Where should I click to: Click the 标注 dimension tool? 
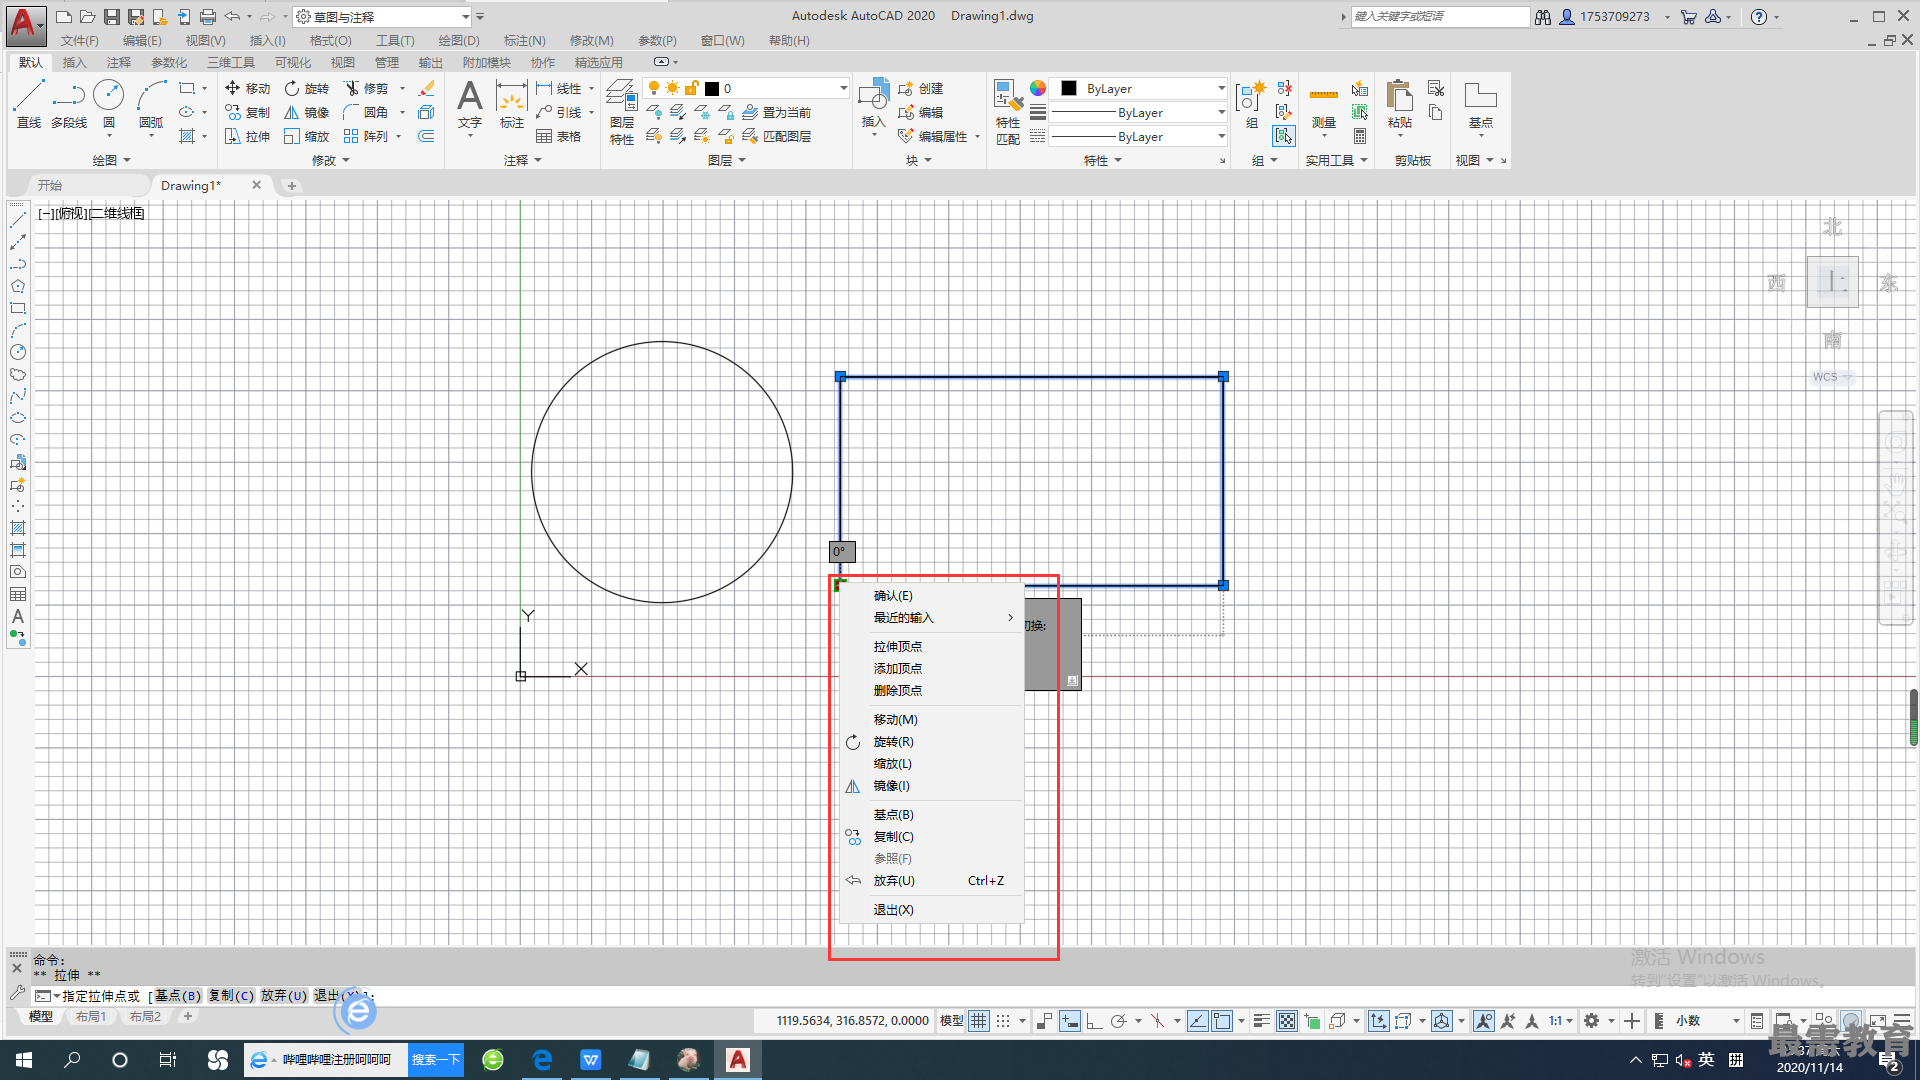click(512, 104)
